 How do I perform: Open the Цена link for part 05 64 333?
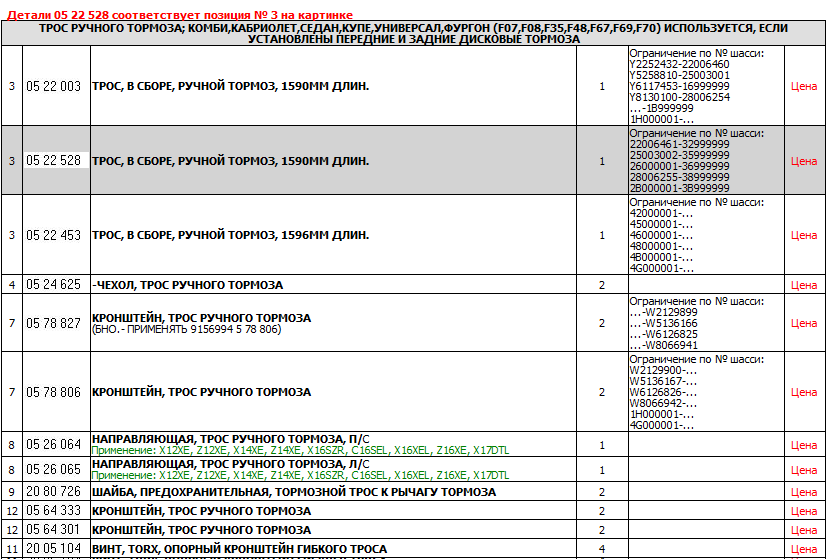click(x=803, y=511)
